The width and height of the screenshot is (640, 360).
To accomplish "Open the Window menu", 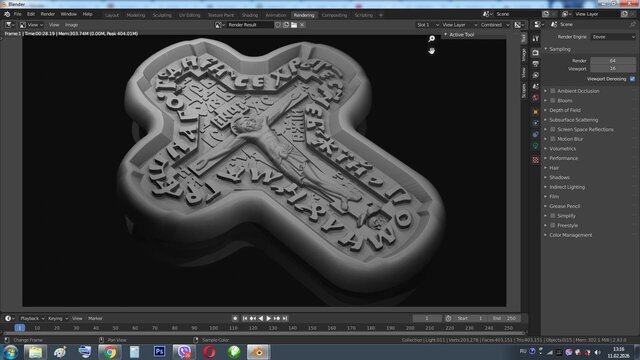I will (69, 14).
